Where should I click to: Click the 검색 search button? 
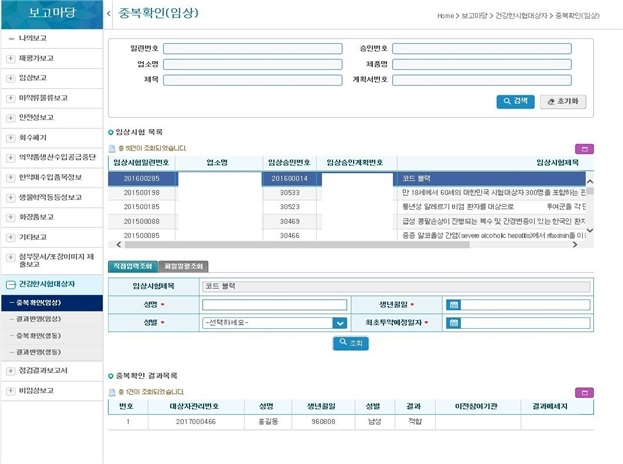515,101
